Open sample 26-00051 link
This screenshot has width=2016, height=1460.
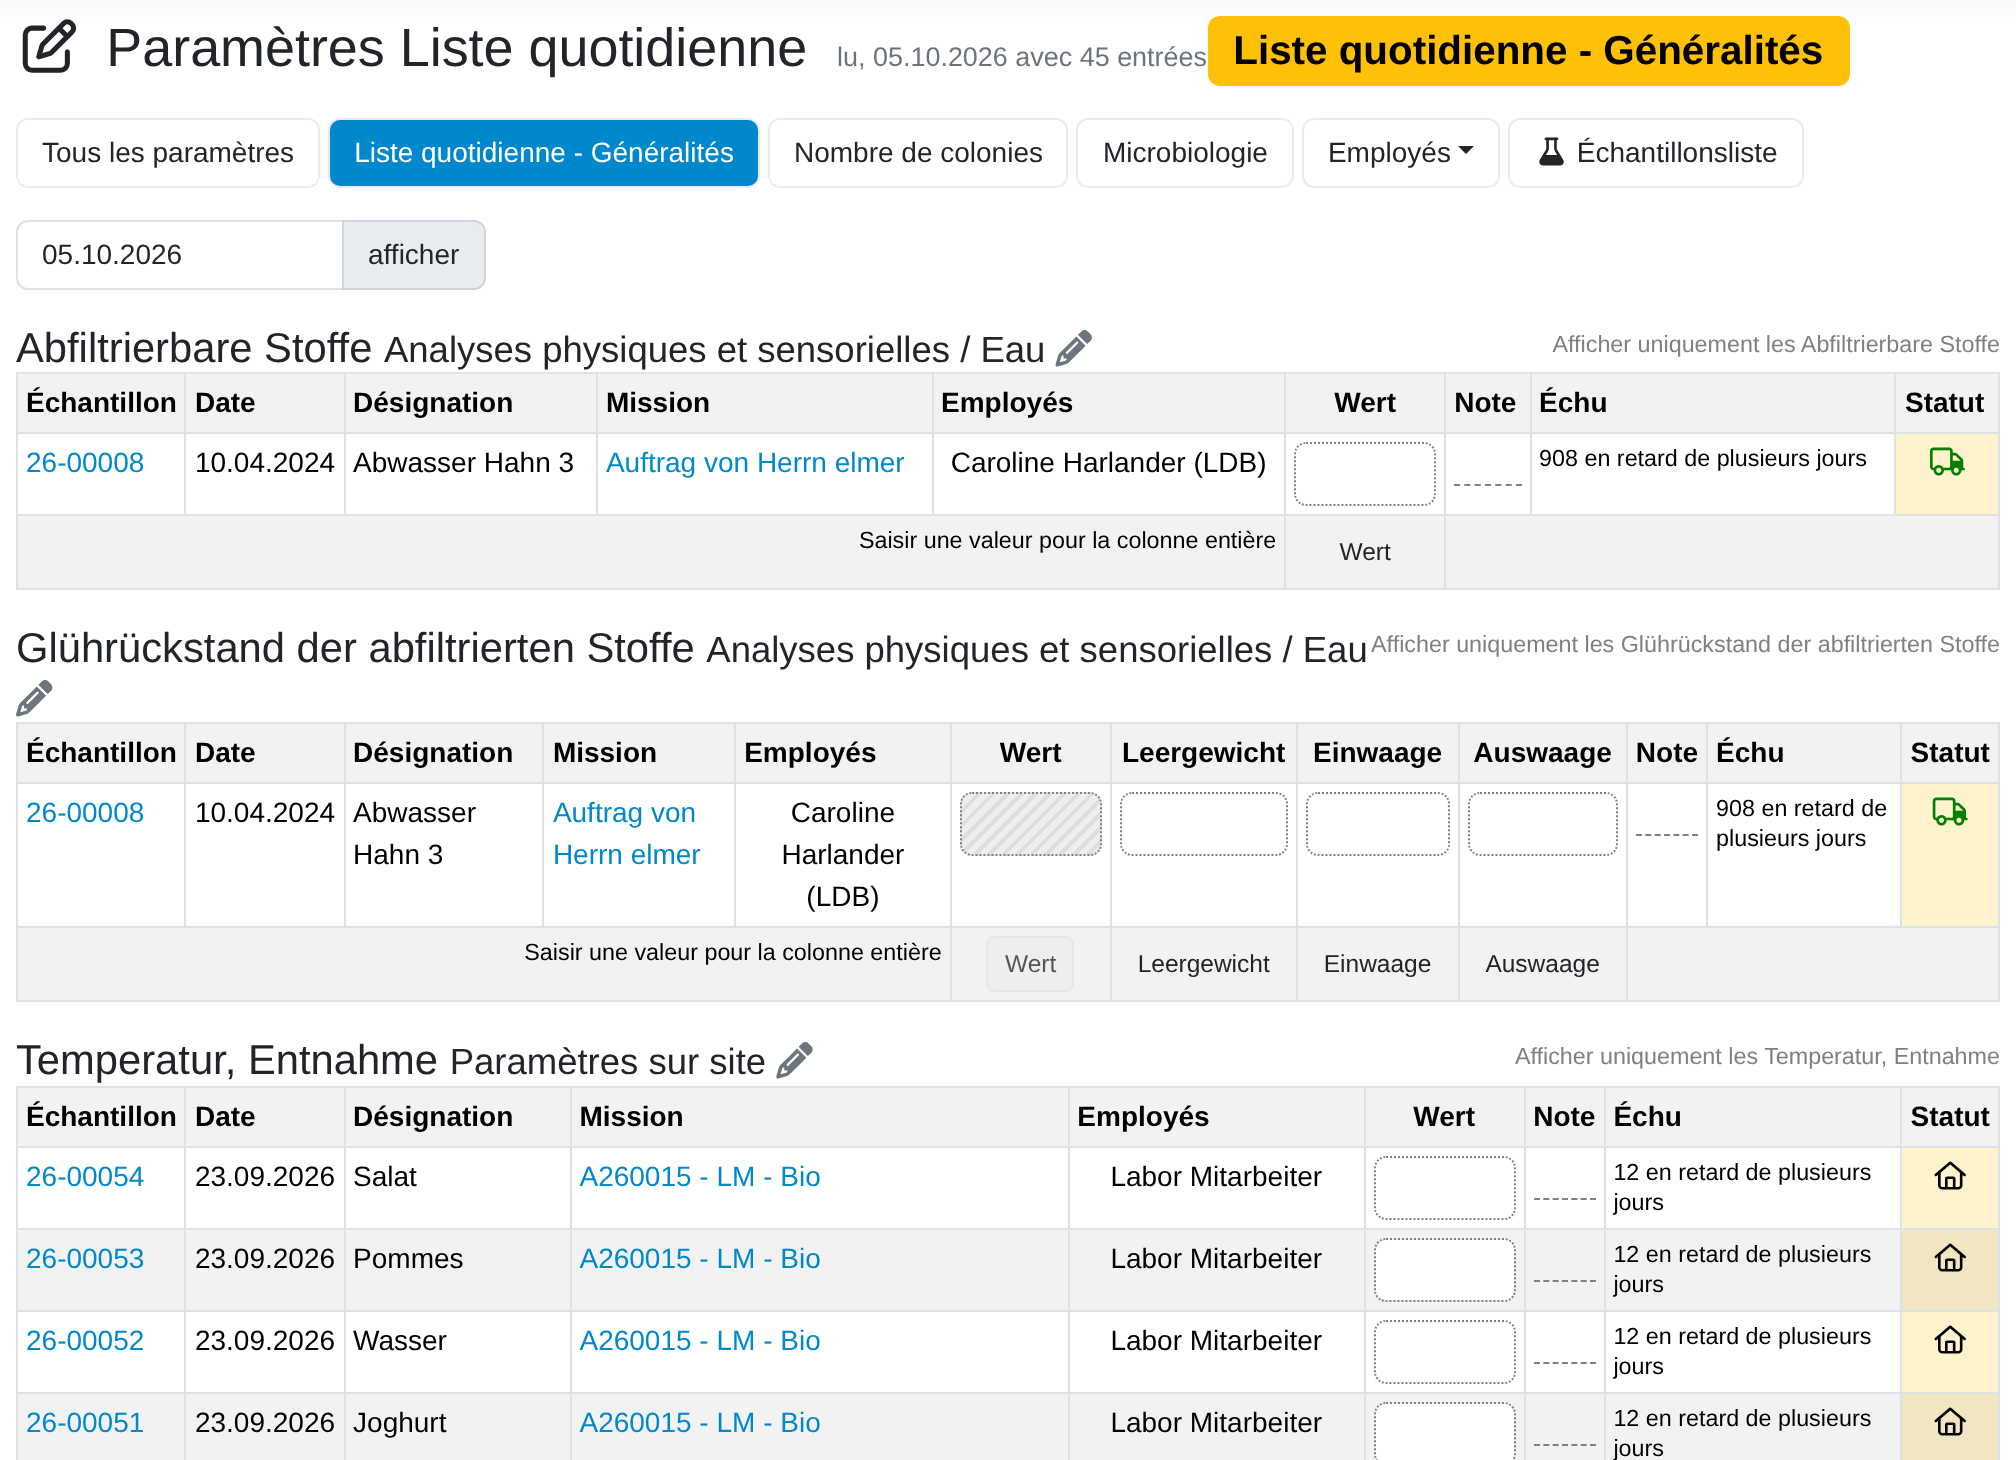[x=85, y=1422]
